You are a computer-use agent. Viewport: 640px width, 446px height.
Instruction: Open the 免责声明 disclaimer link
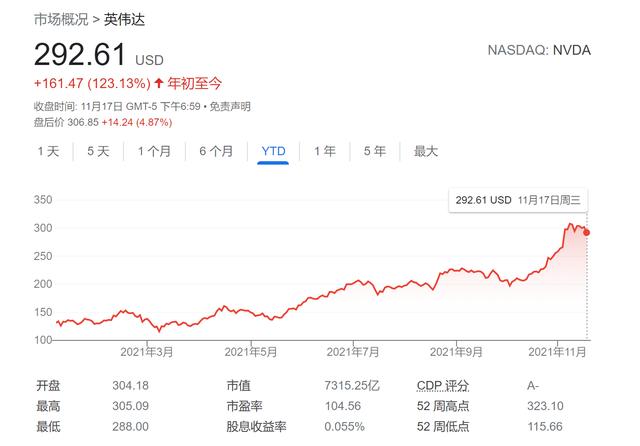click(230, 107)
